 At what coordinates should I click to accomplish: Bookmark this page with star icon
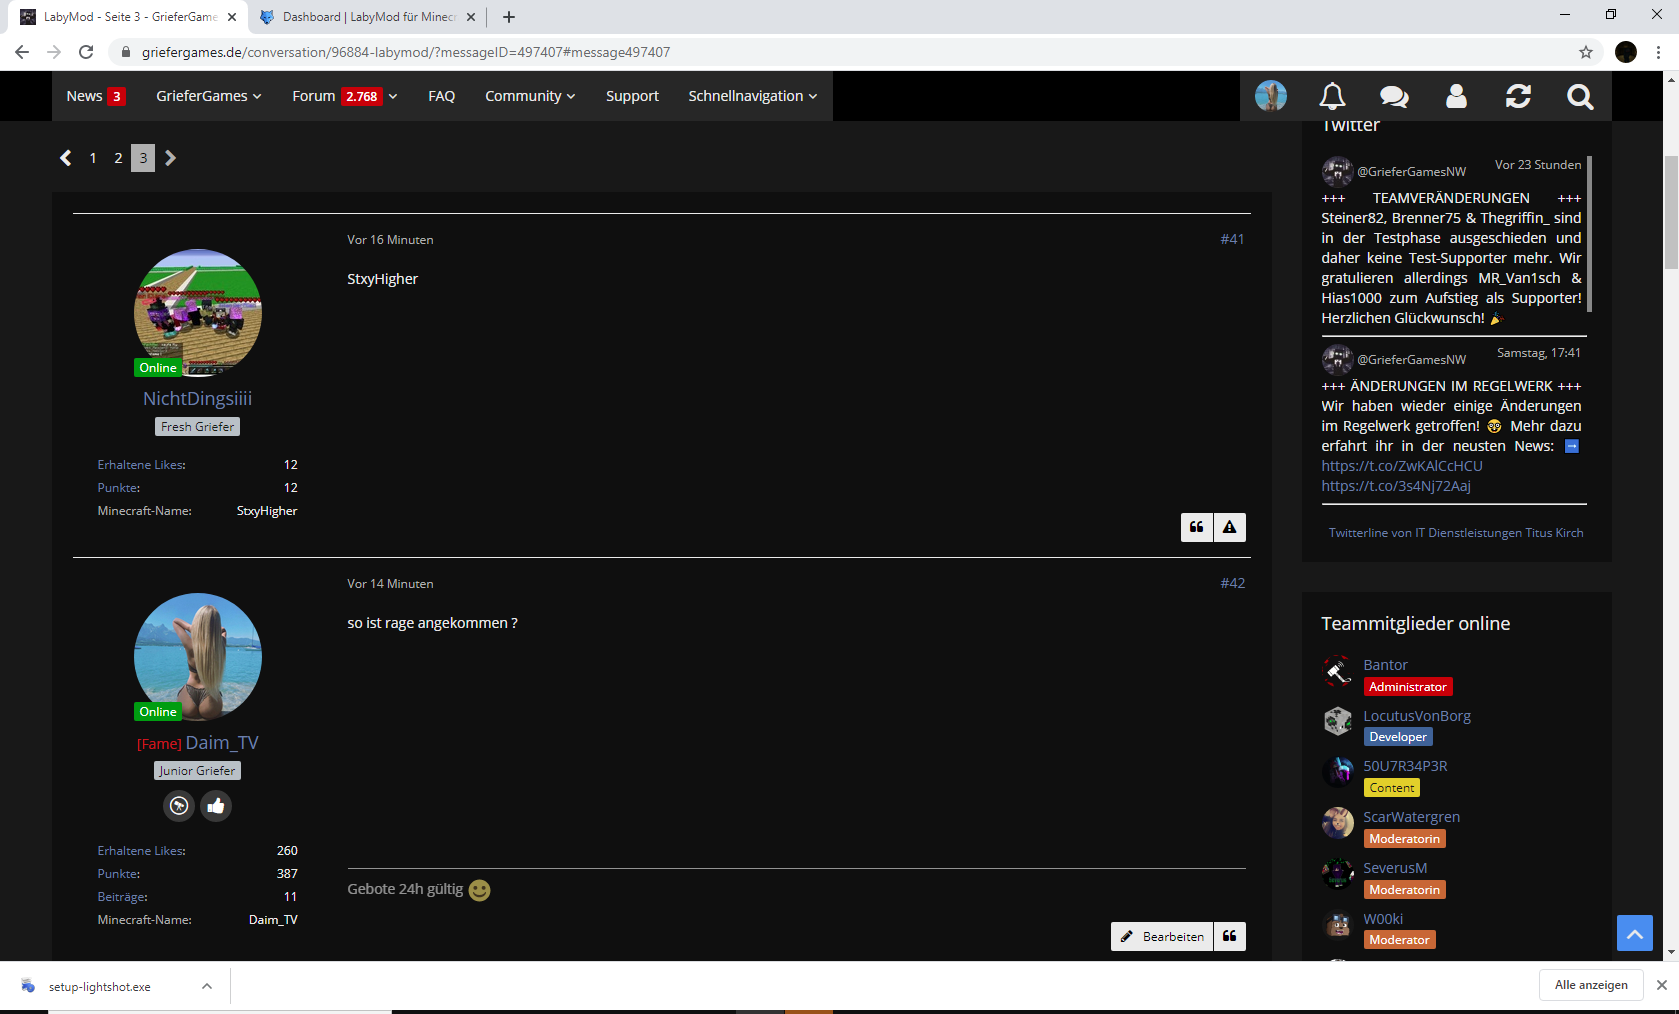pyautogui.click(x=1586, y=52)
